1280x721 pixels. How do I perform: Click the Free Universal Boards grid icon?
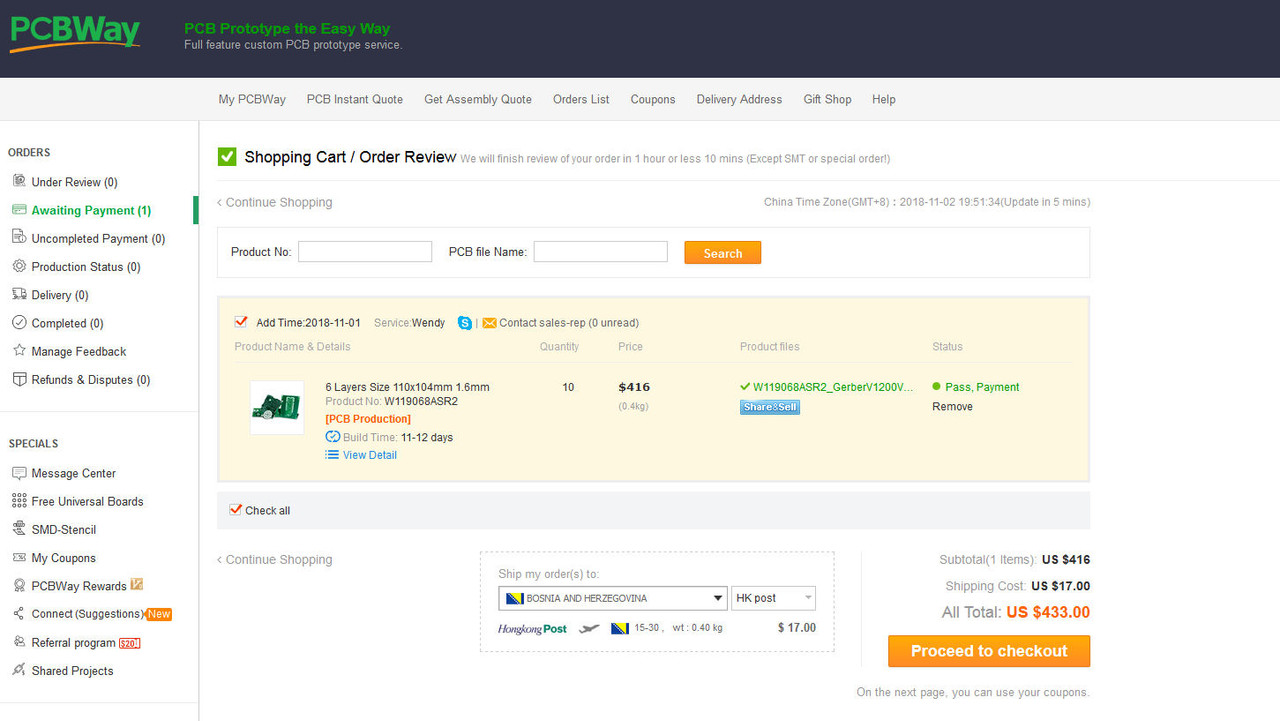(x=19, y=501)
